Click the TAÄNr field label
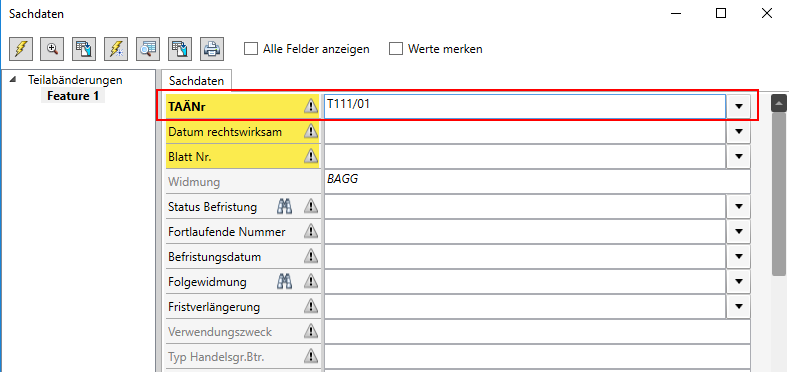This screenshot has width=789, height=372. tap(187, 107)
